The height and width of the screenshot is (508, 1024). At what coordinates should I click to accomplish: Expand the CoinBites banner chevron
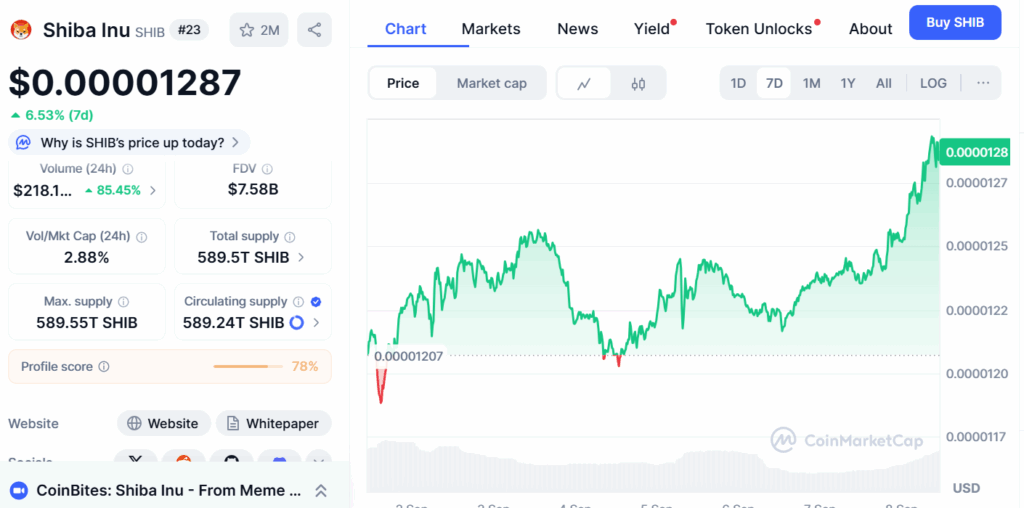321,490
